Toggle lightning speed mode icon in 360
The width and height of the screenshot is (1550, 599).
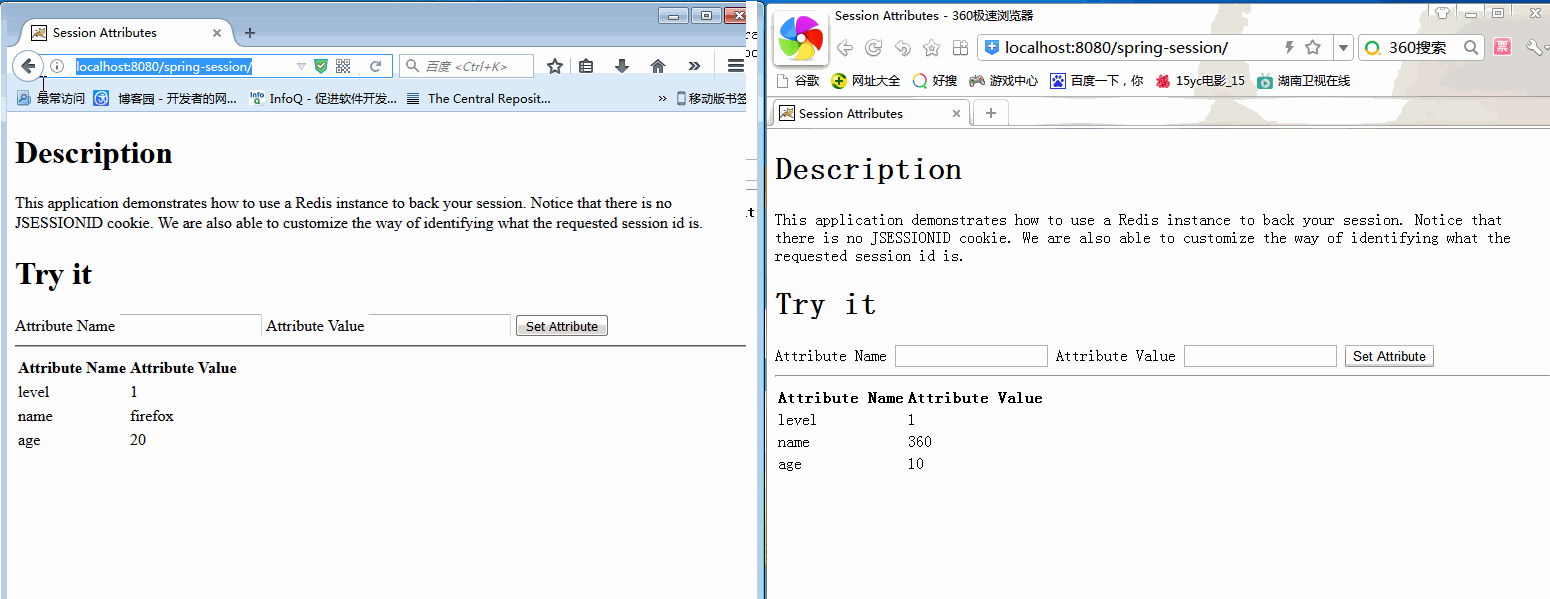click(1290, 47)
